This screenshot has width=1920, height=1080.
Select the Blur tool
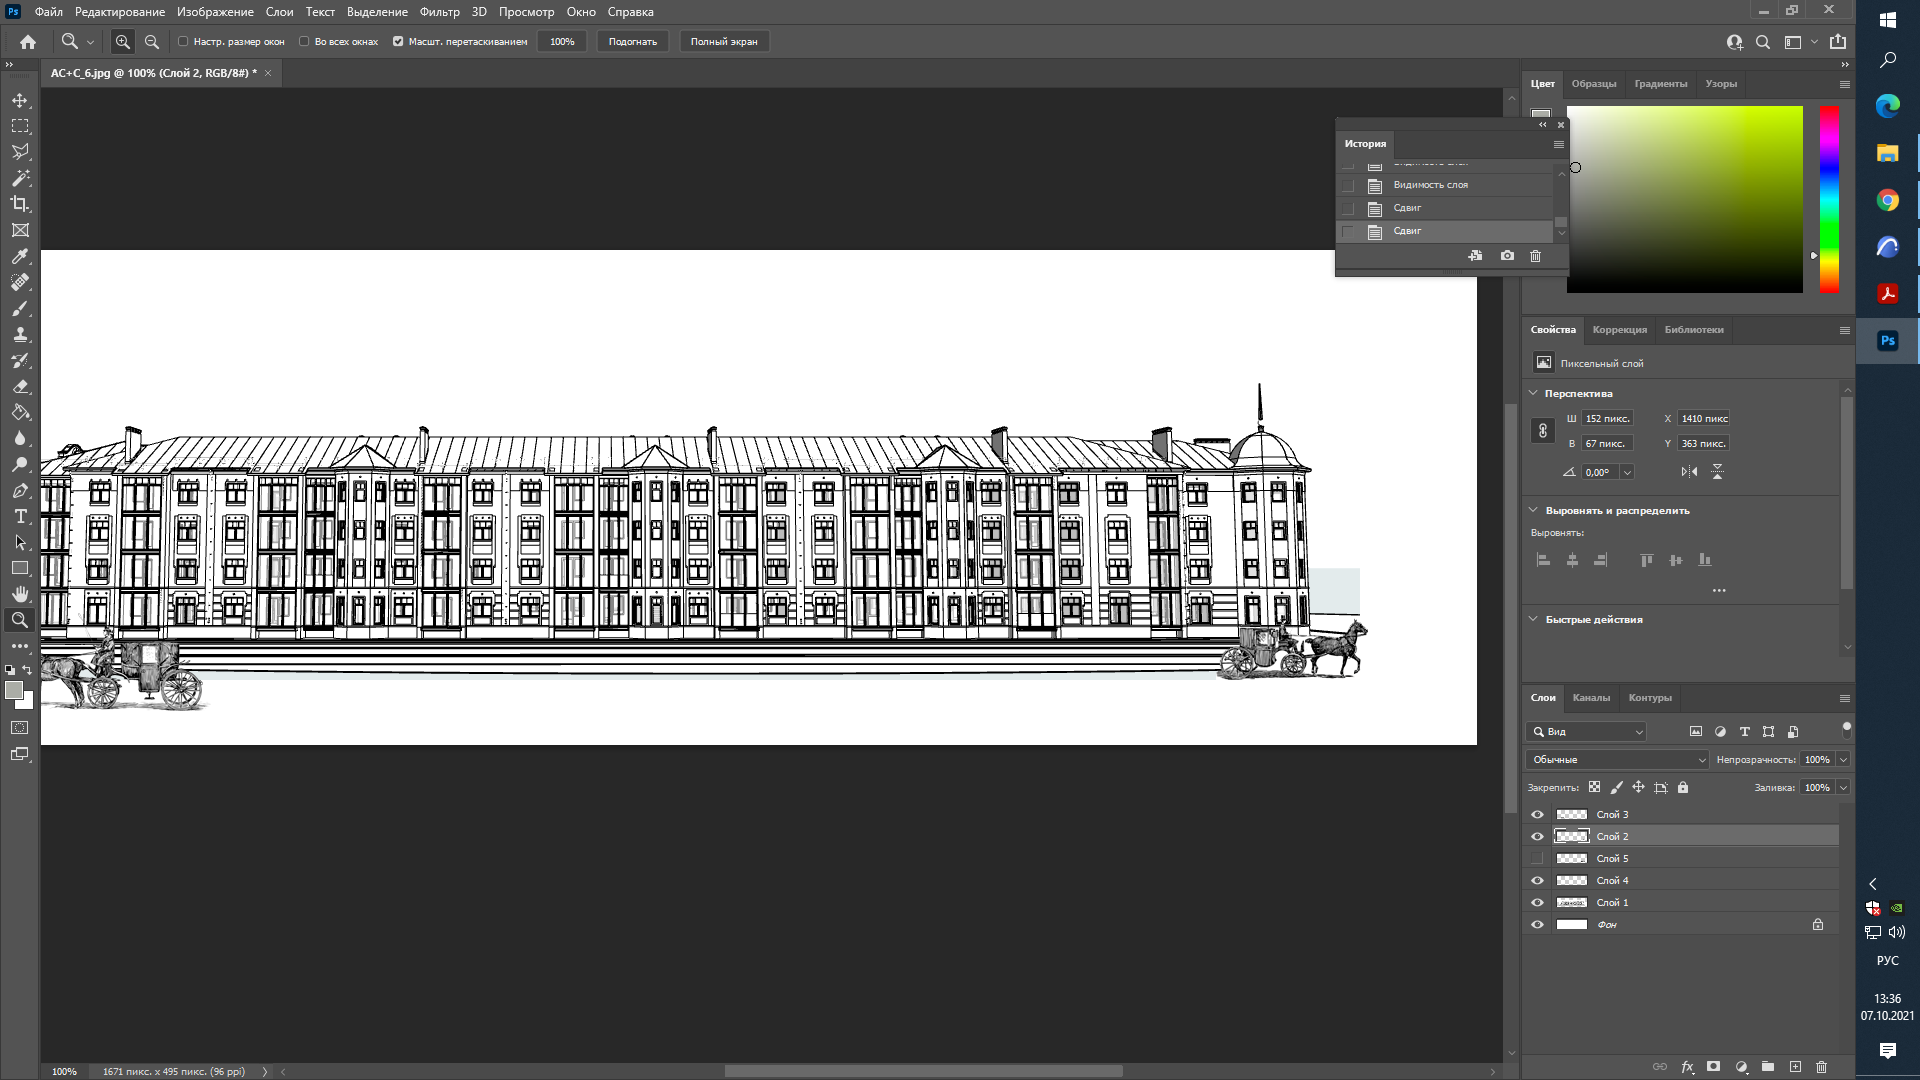[20, 438]
